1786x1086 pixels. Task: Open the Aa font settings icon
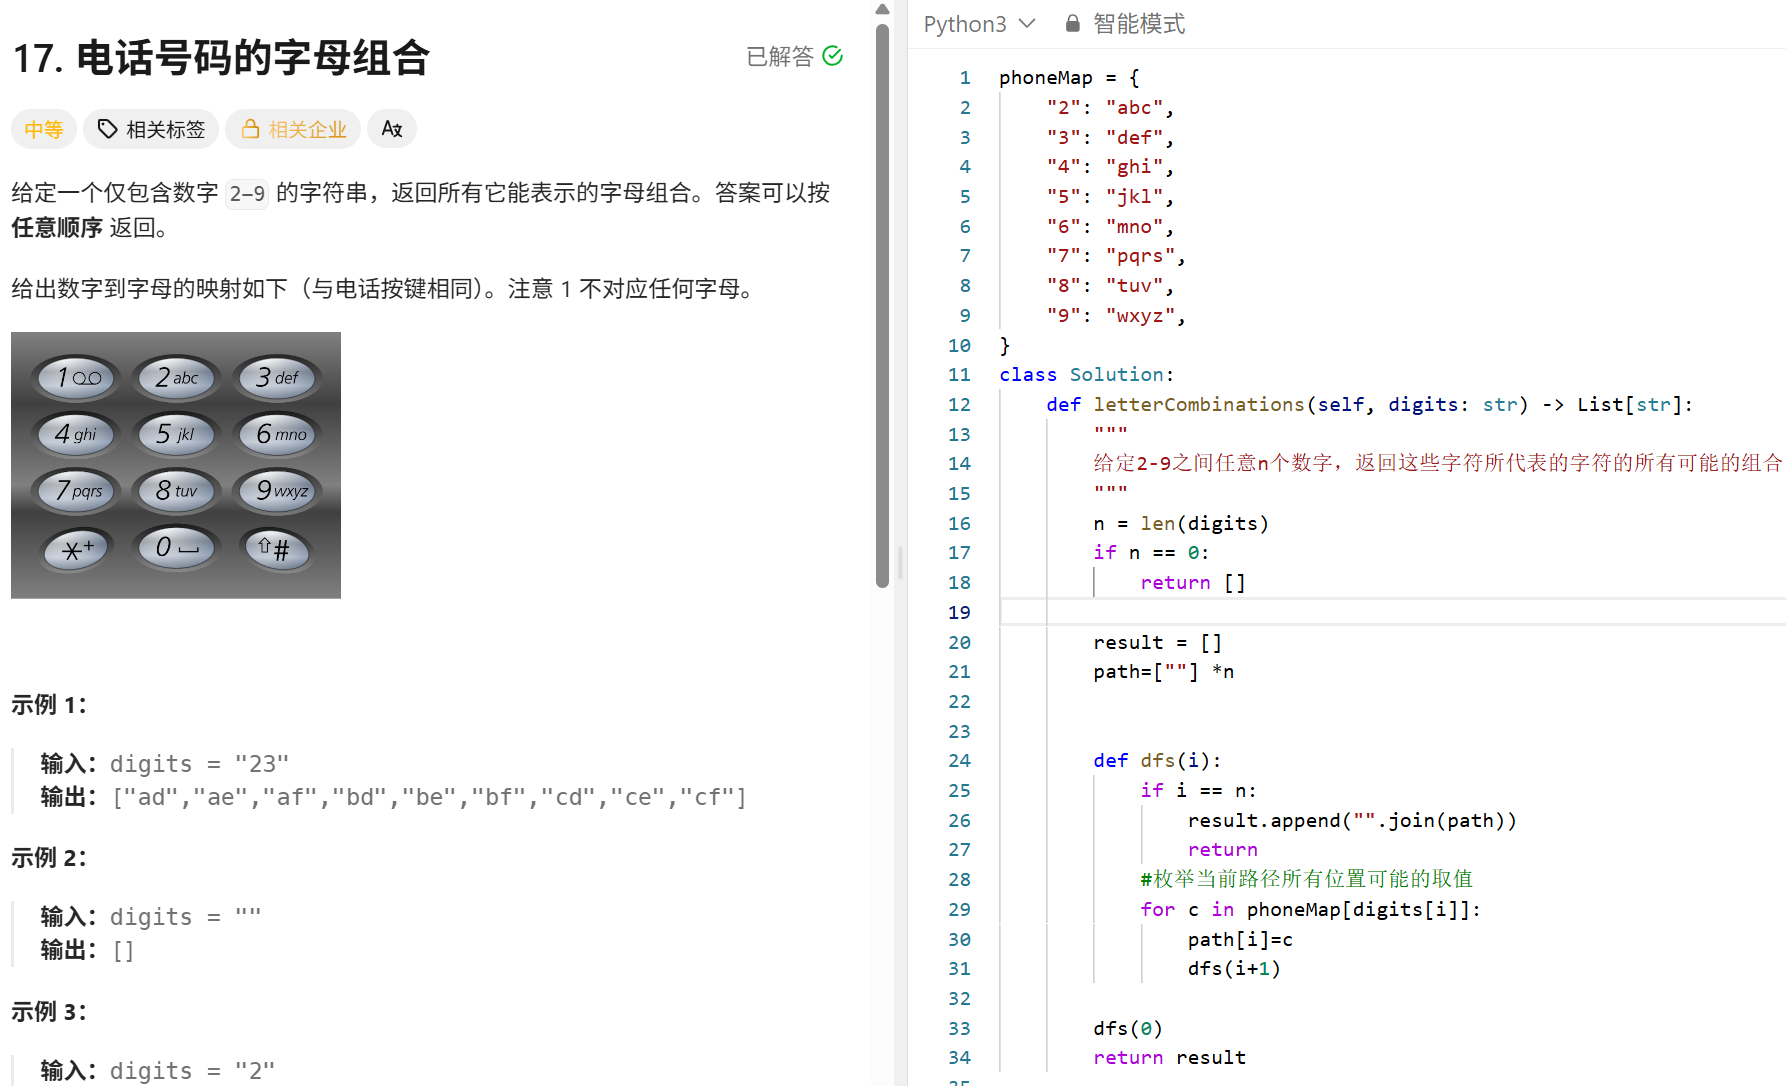tap(392, 128)
